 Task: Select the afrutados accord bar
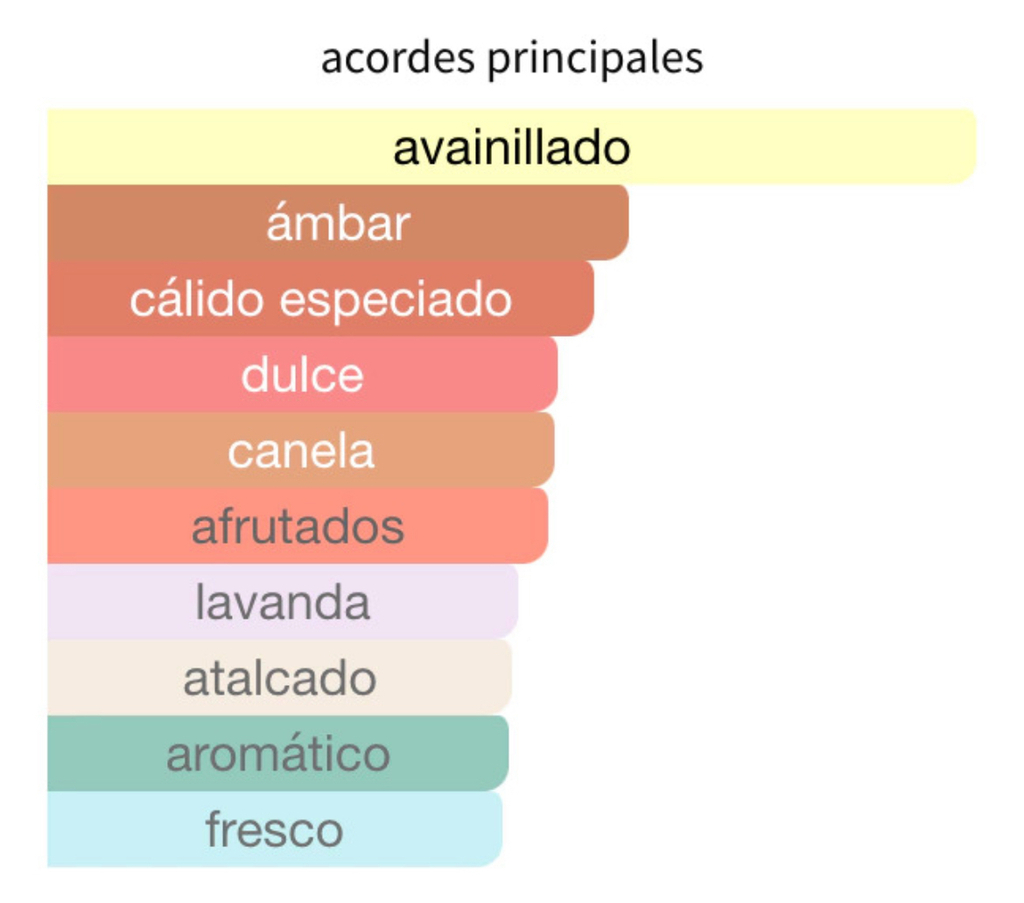coord(298,526)
